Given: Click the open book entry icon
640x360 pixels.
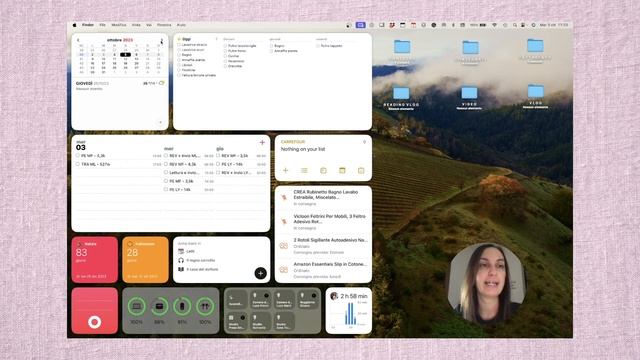Looking at the screenshot, I should click(x=181, y=269).
